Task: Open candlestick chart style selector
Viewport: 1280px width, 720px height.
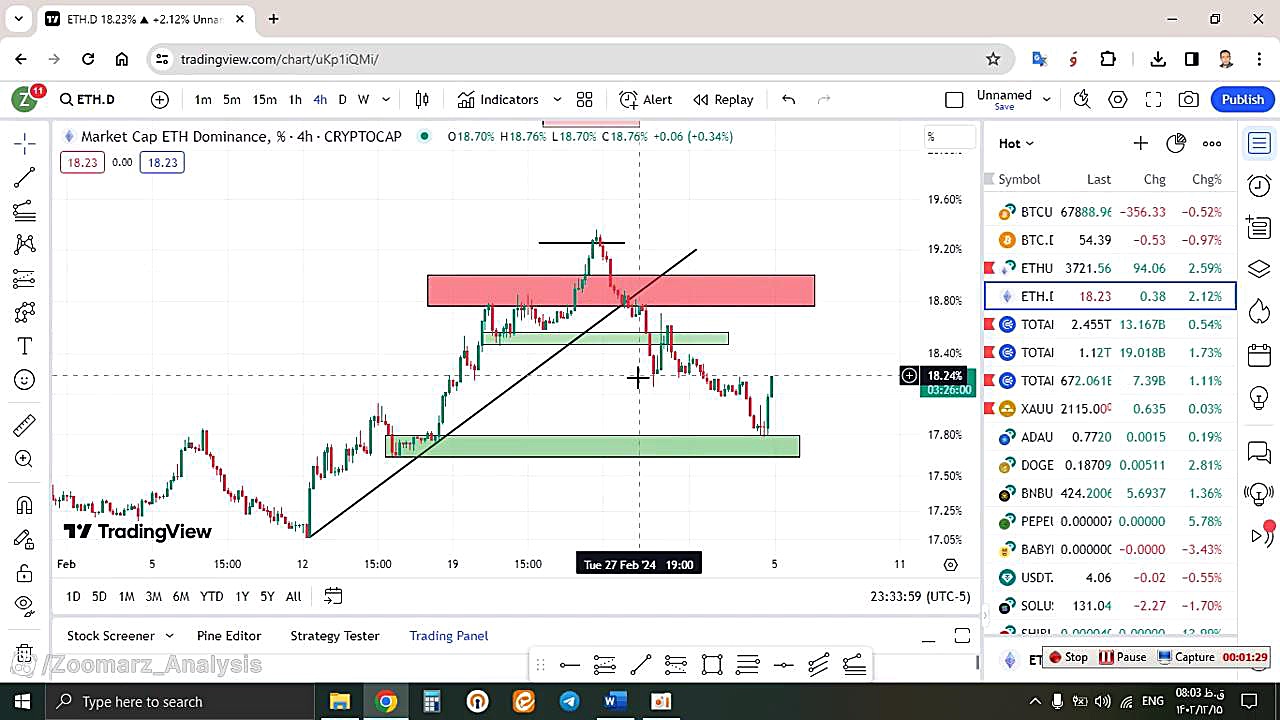Action: pos(422,99)
